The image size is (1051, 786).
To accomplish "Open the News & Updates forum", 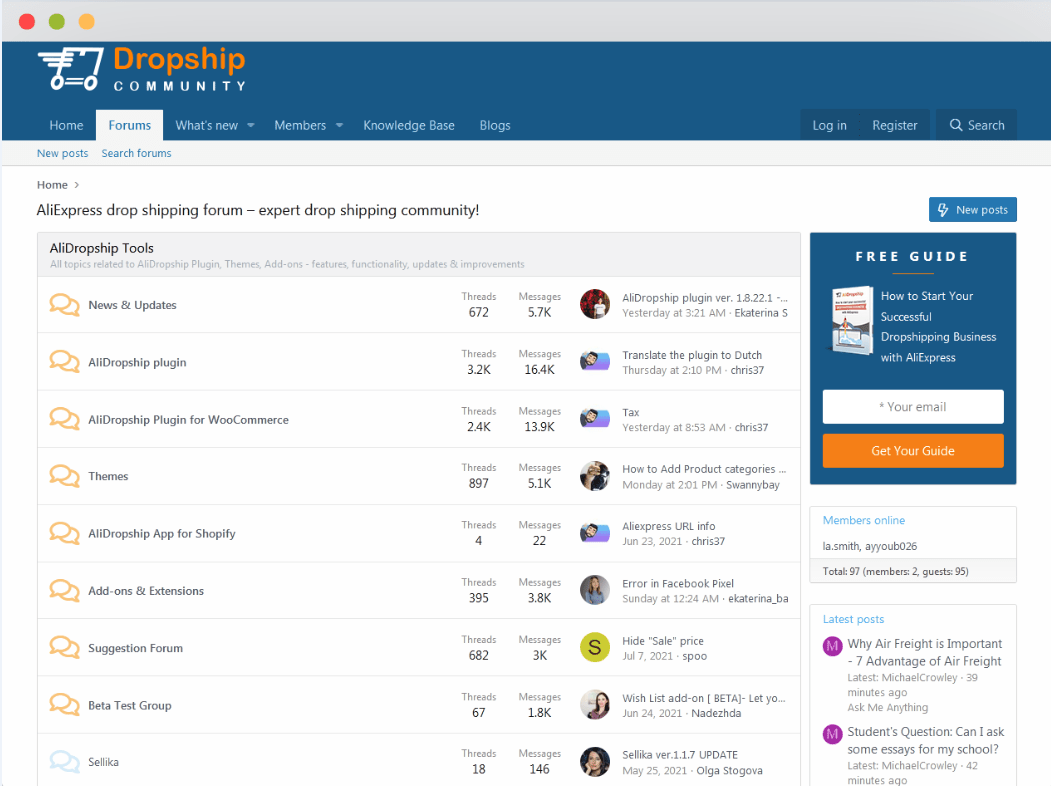I will (x=132, y=305).
